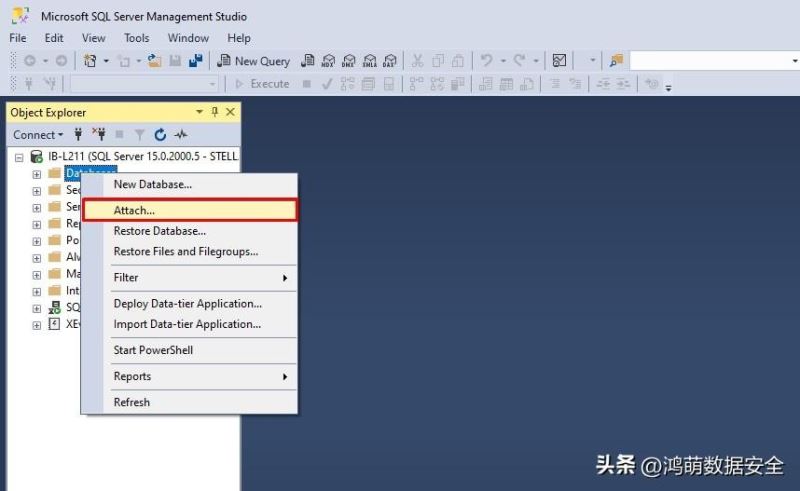Choose Restore Database... option
Viewport: 800px width, 491px height.
pos(190,231)
